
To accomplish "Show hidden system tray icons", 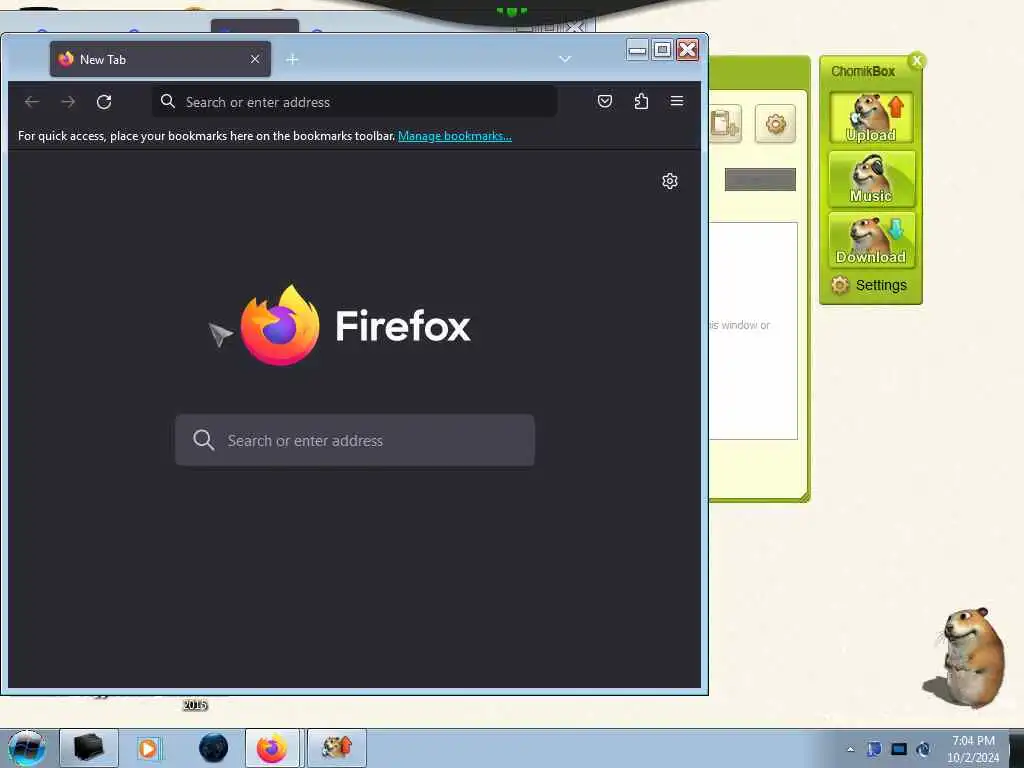I will 850,750.
